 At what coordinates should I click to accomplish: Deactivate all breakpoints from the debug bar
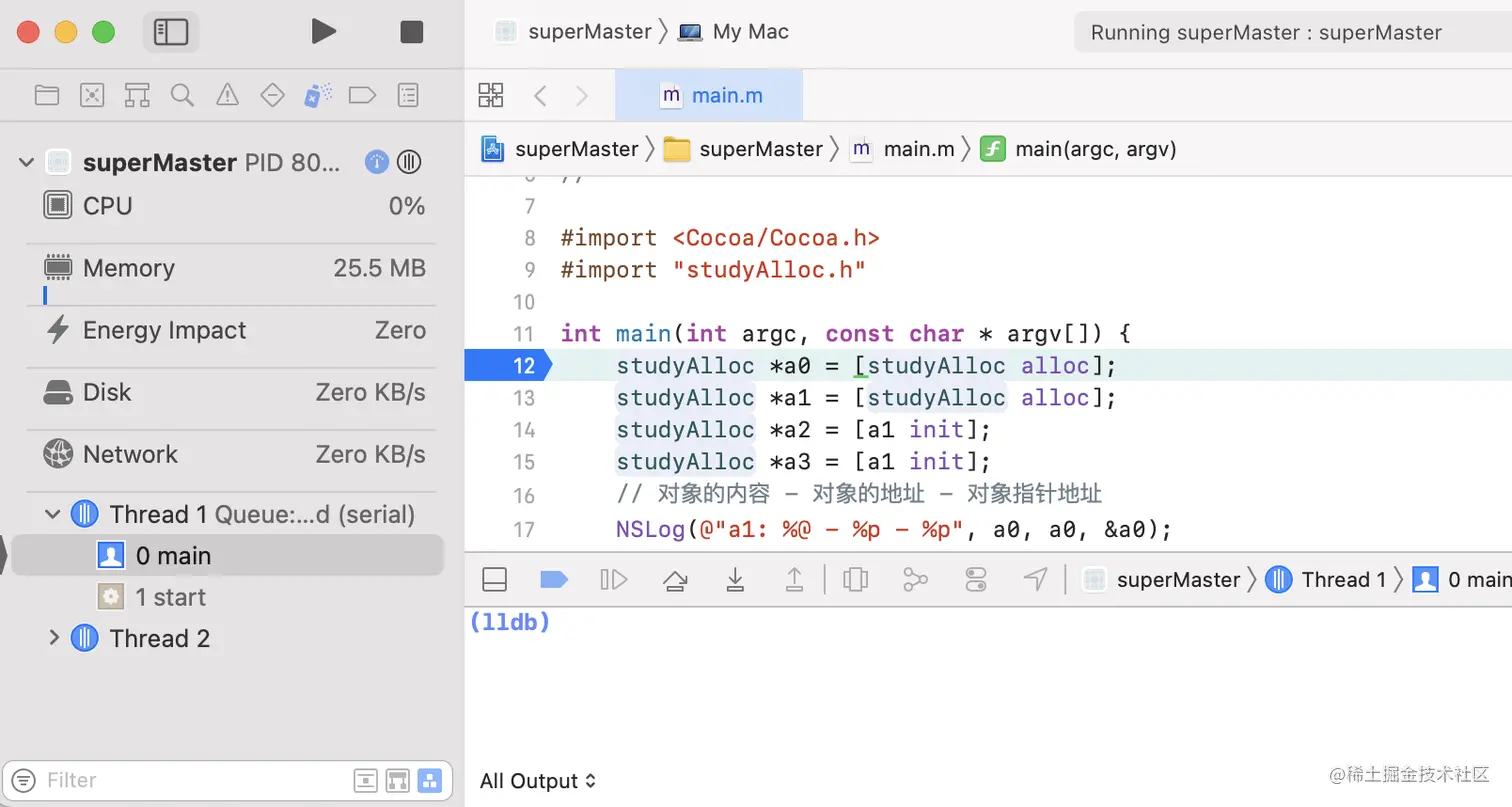point(554,580)
